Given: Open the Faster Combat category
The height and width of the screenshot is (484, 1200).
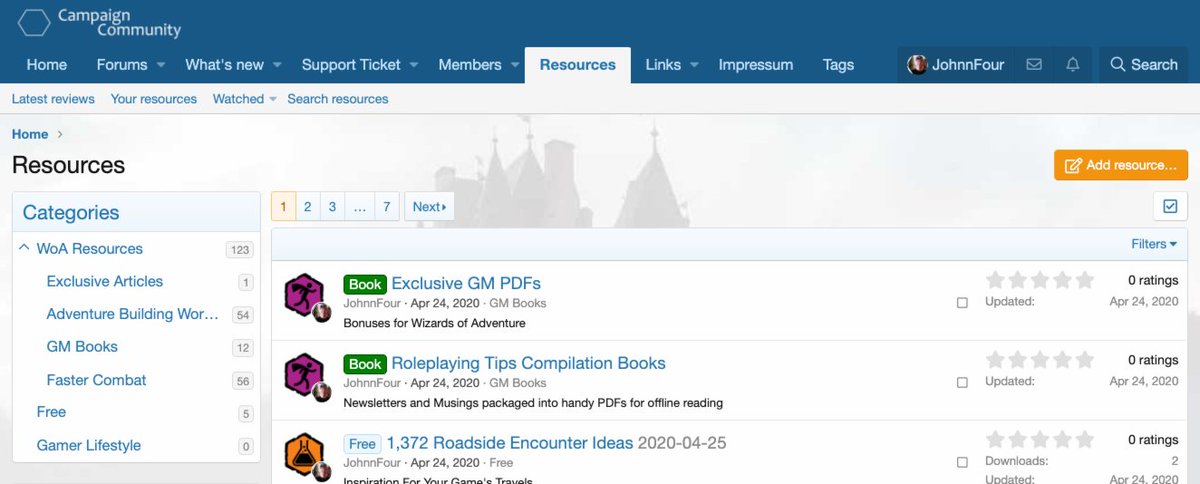Looking at the screenshot, I should pyautogui.click(x=96, y=380).
